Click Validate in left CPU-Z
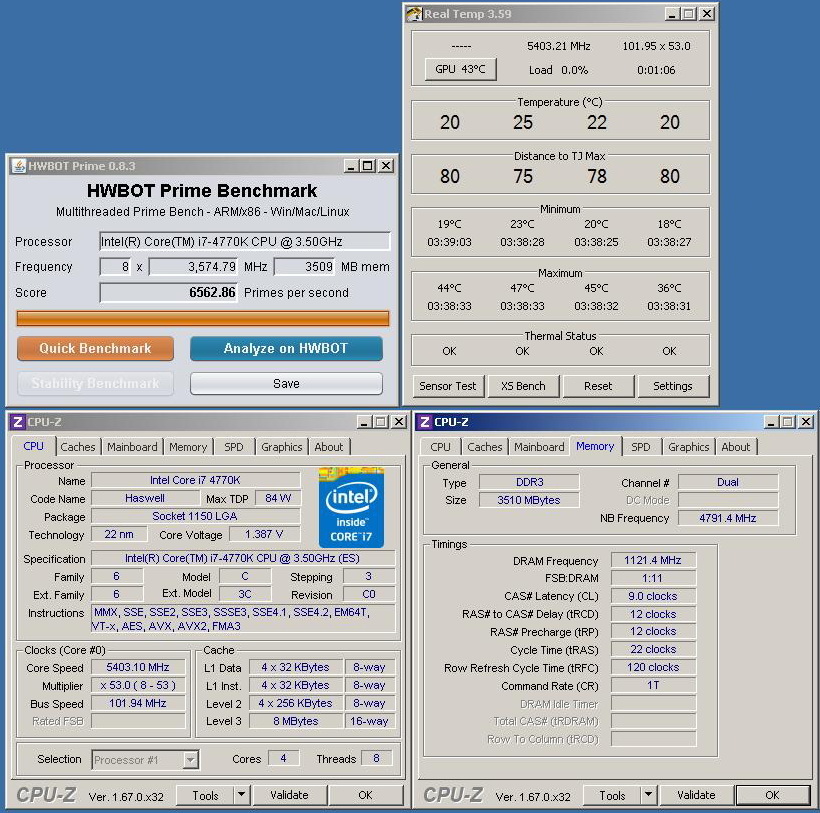 (289, 795)
